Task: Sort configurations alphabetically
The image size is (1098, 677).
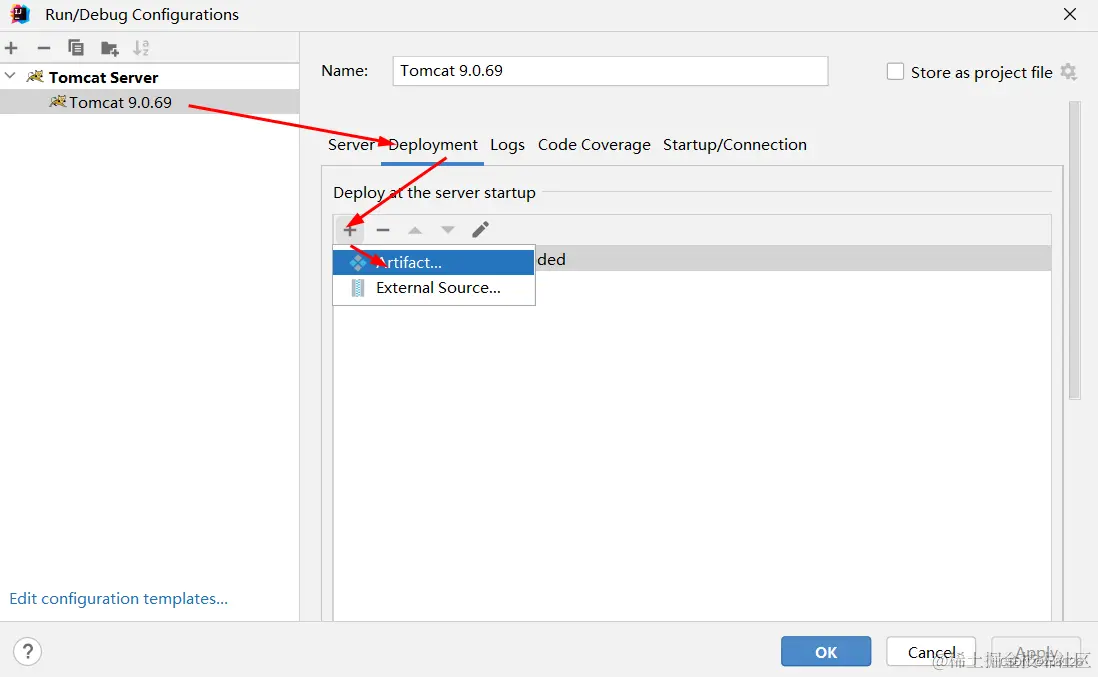Action: [141, 48]
